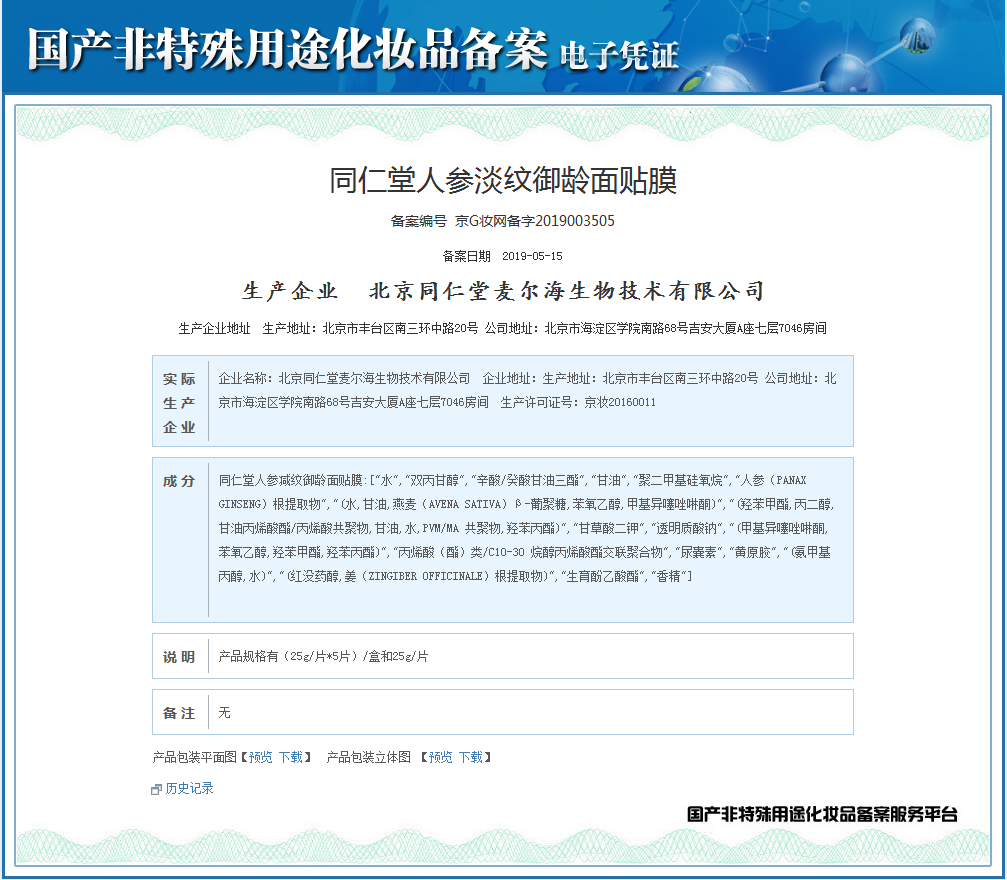Image resolution: width=1007 pixels, height=880 pixels.
Task: Select the license number 京妆20160011
Action: (620, 403)
